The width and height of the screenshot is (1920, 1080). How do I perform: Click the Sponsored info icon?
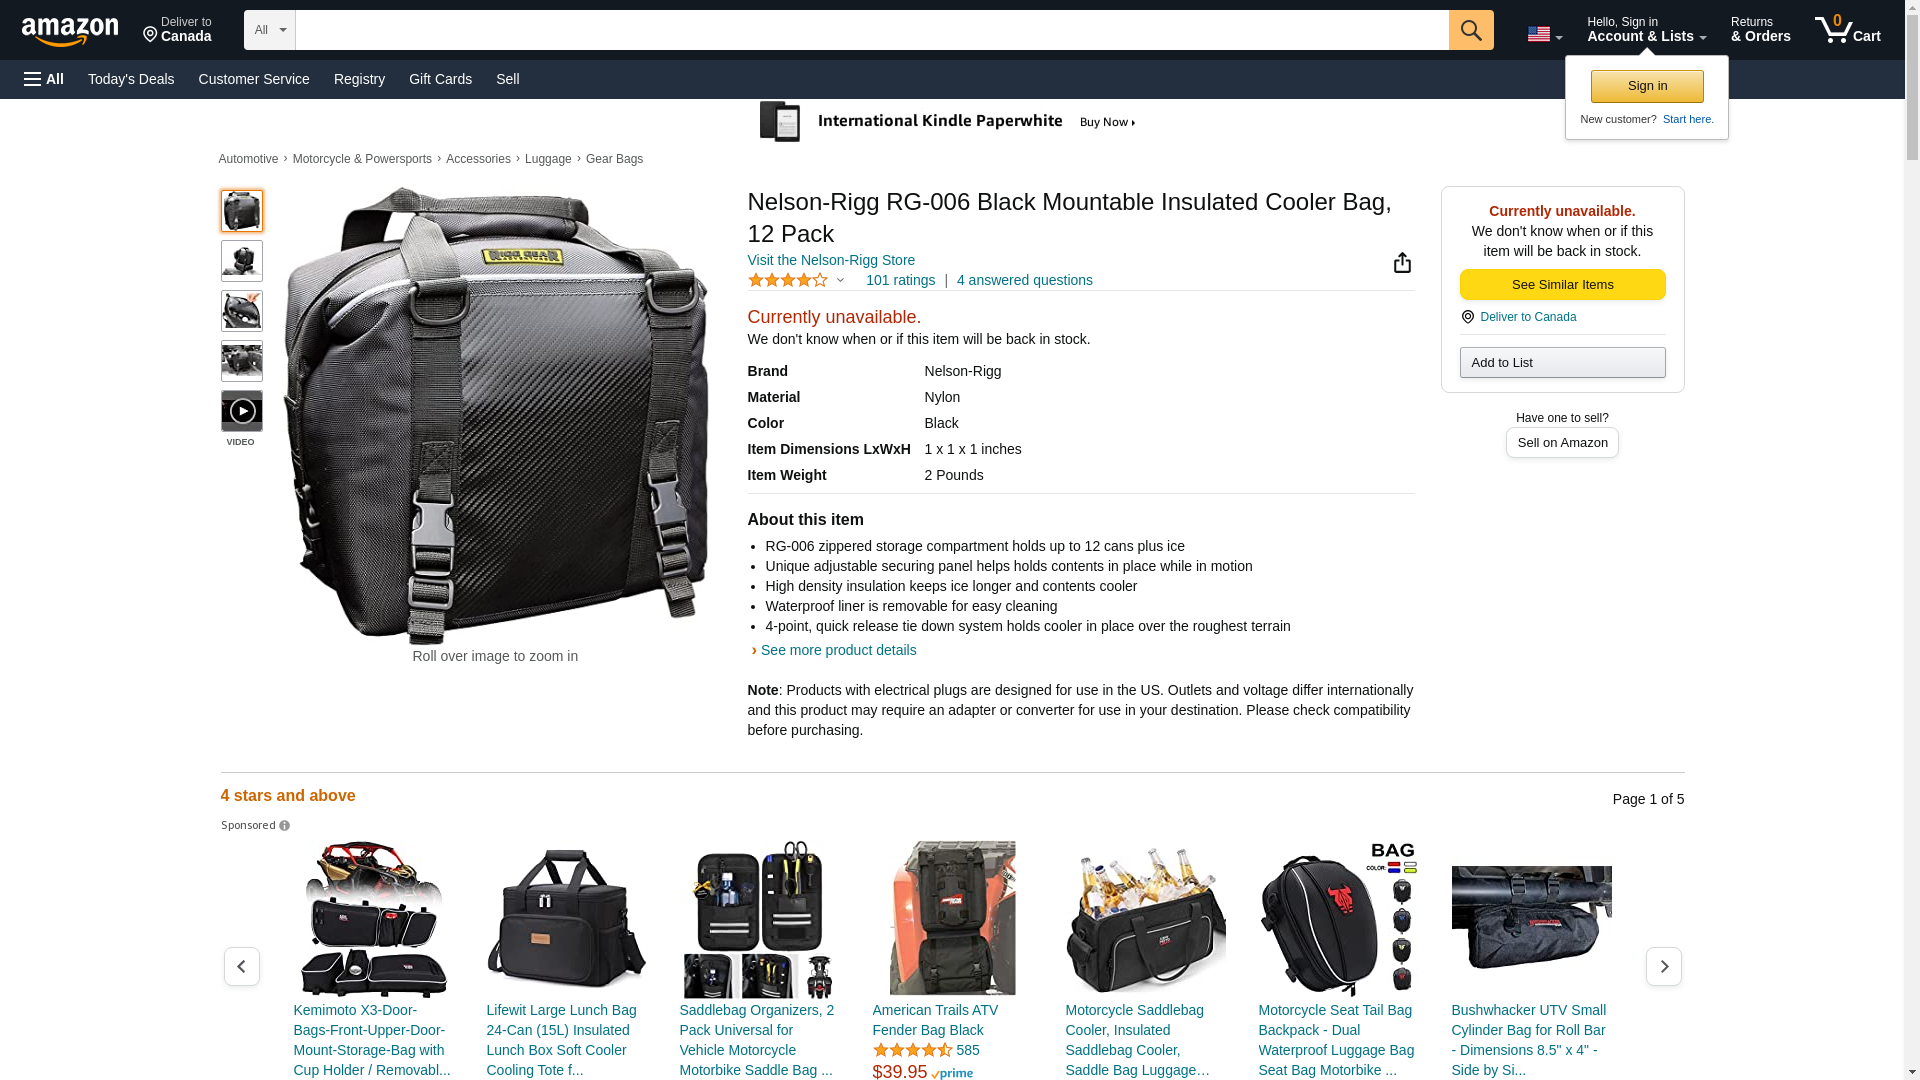pos(284,826)
